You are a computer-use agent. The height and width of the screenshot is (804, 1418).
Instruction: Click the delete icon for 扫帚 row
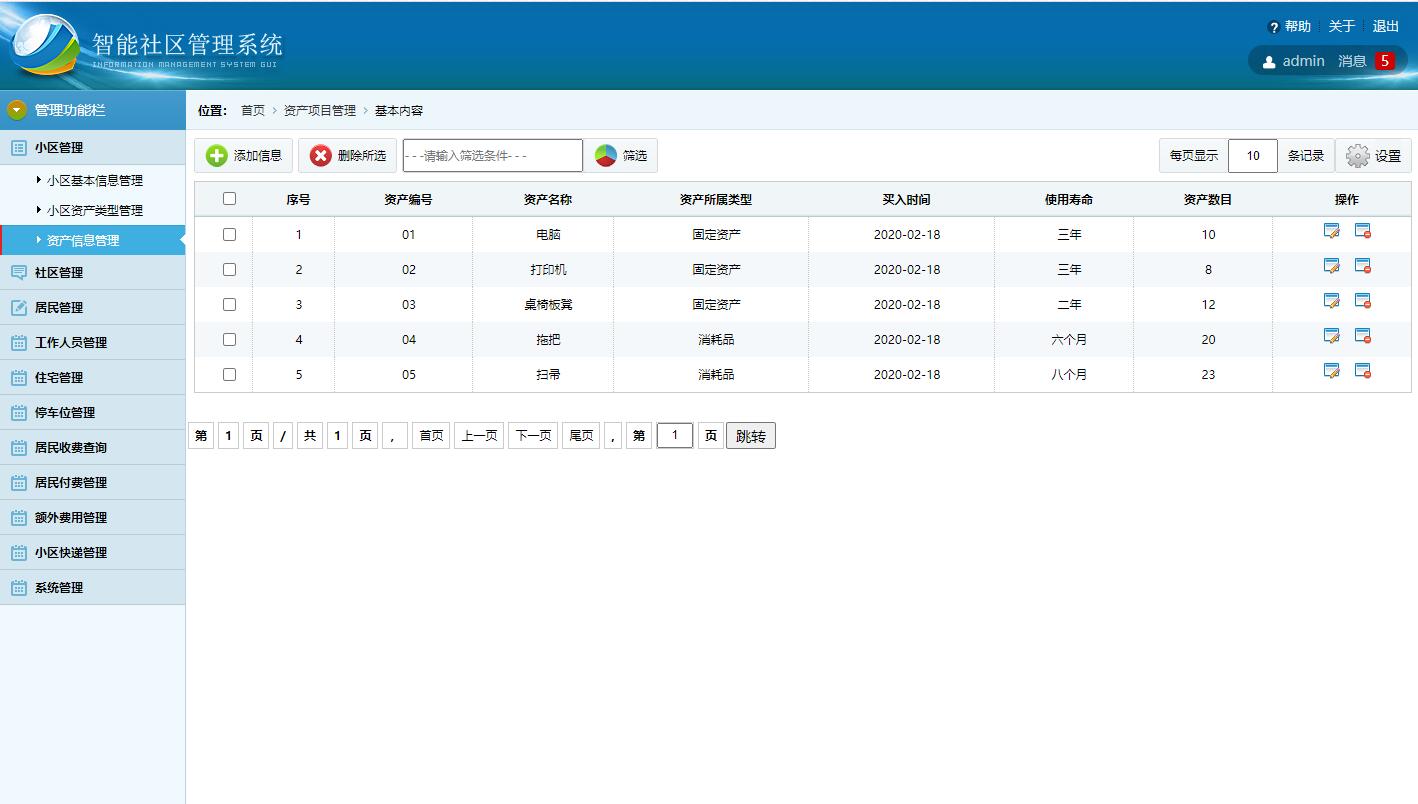pyautogui.click(x=1362, y=371)
